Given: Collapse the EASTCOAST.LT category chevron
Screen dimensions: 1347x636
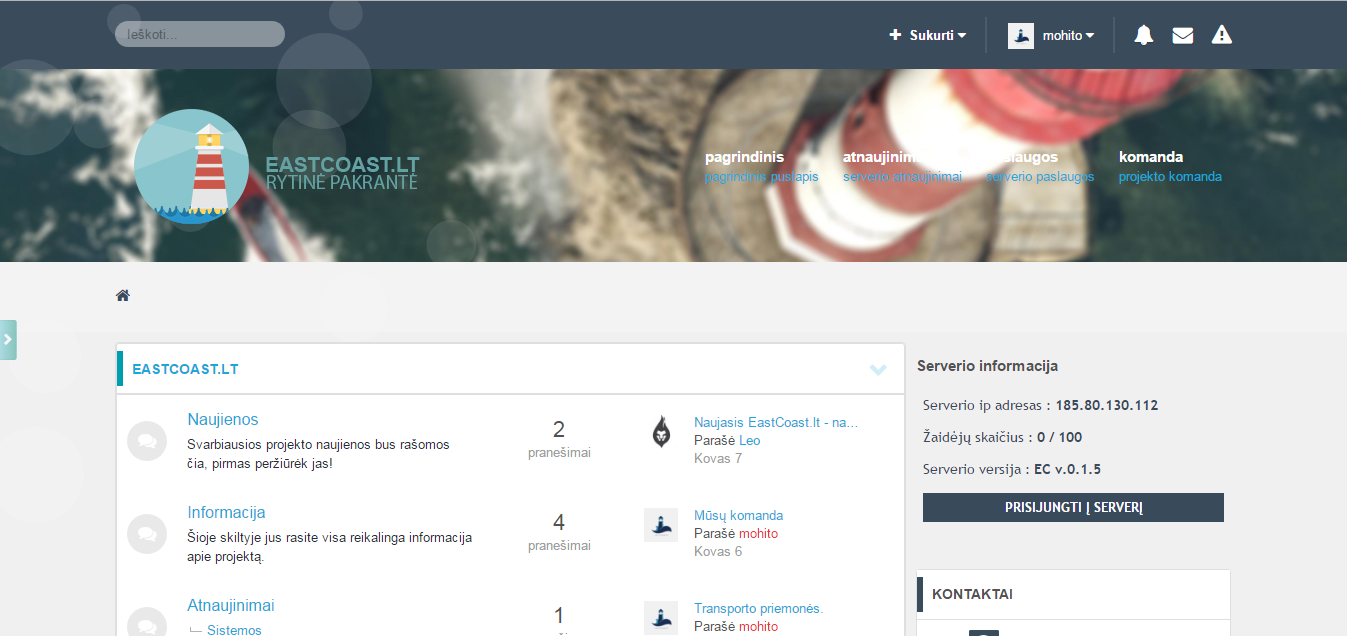Looking at the screenshot, I should tap(878, 369).
